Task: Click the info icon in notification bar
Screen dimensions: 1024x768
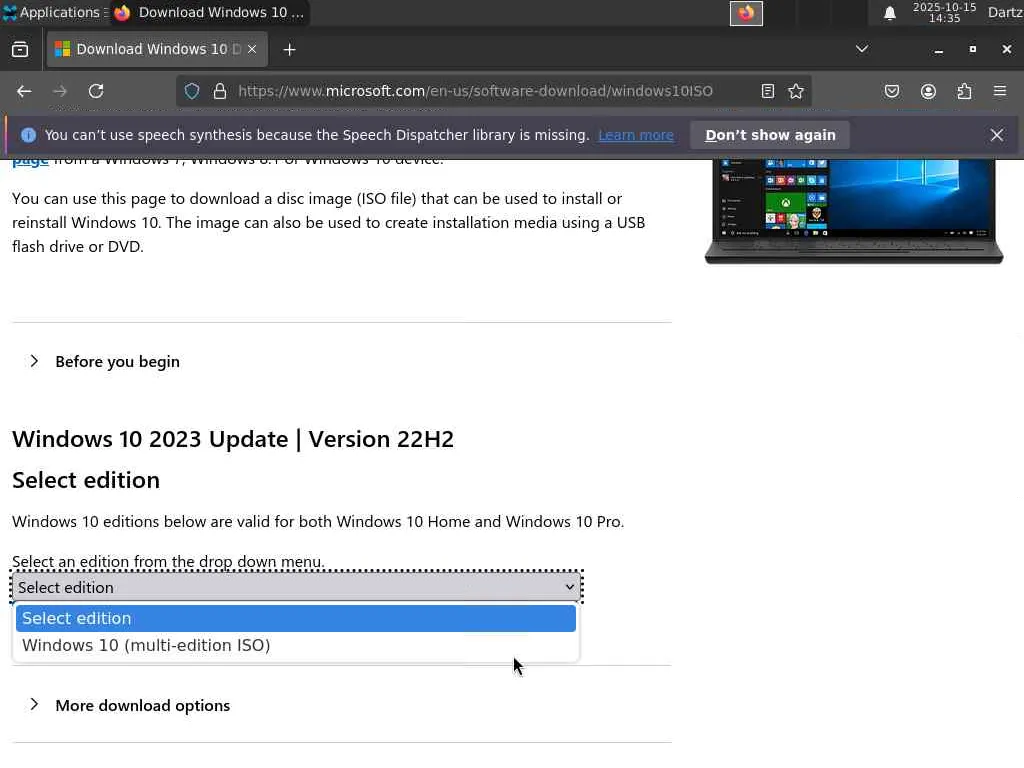Action: (28, 135)
